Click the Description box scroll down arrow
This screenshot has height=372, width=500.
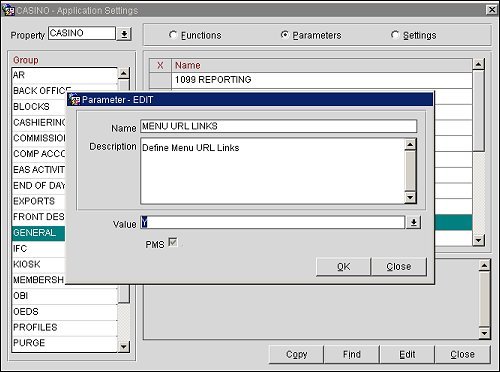410,197
